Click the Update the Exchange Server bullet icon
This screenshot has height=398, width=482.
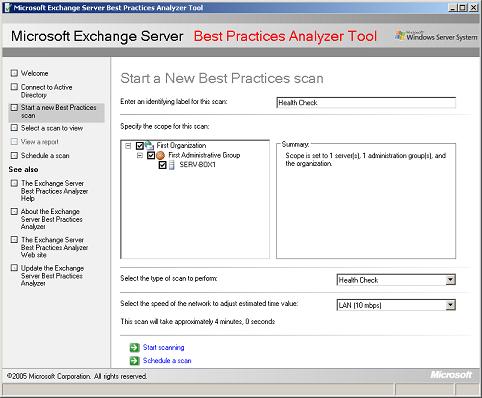(x=14, y=268)
